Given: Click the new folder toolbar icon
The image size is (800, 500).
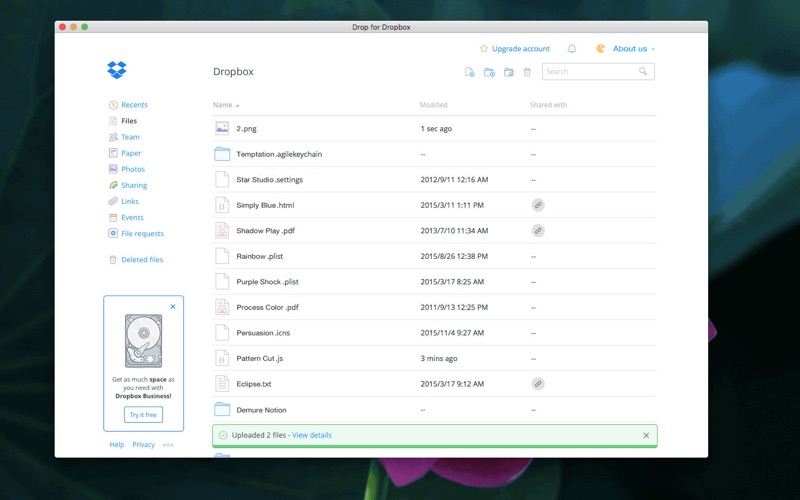Looking at the screenshot, I should click(489, 72).
